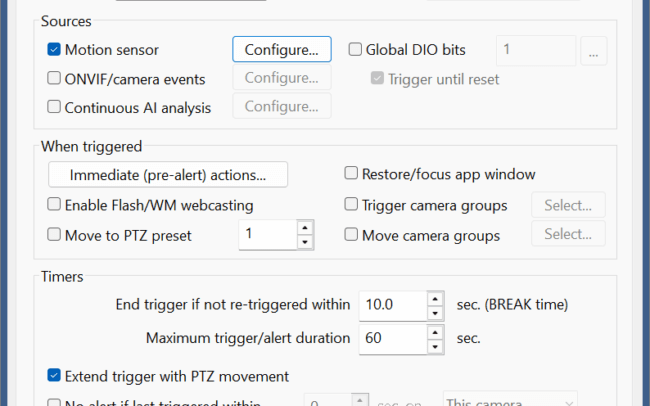650x406 pixels.
Task: Open the Global DIO bits ellipsis button
Action: click(x=594, y=51)
